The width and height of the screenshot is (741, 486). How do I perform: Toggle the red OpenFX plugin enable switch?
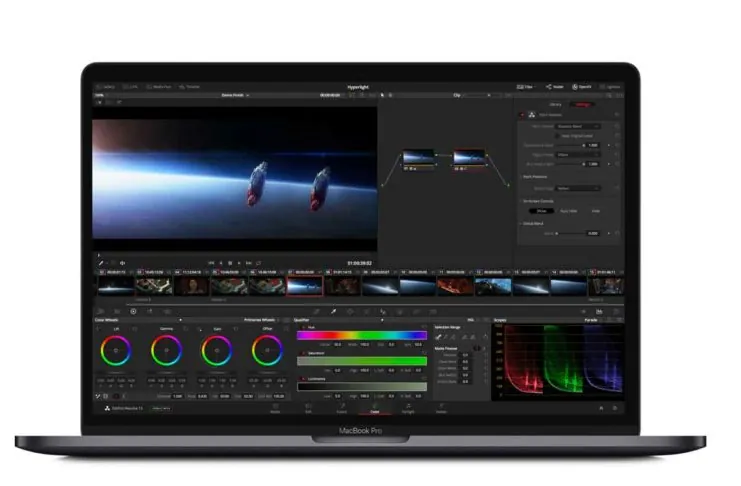pos(522,115)
